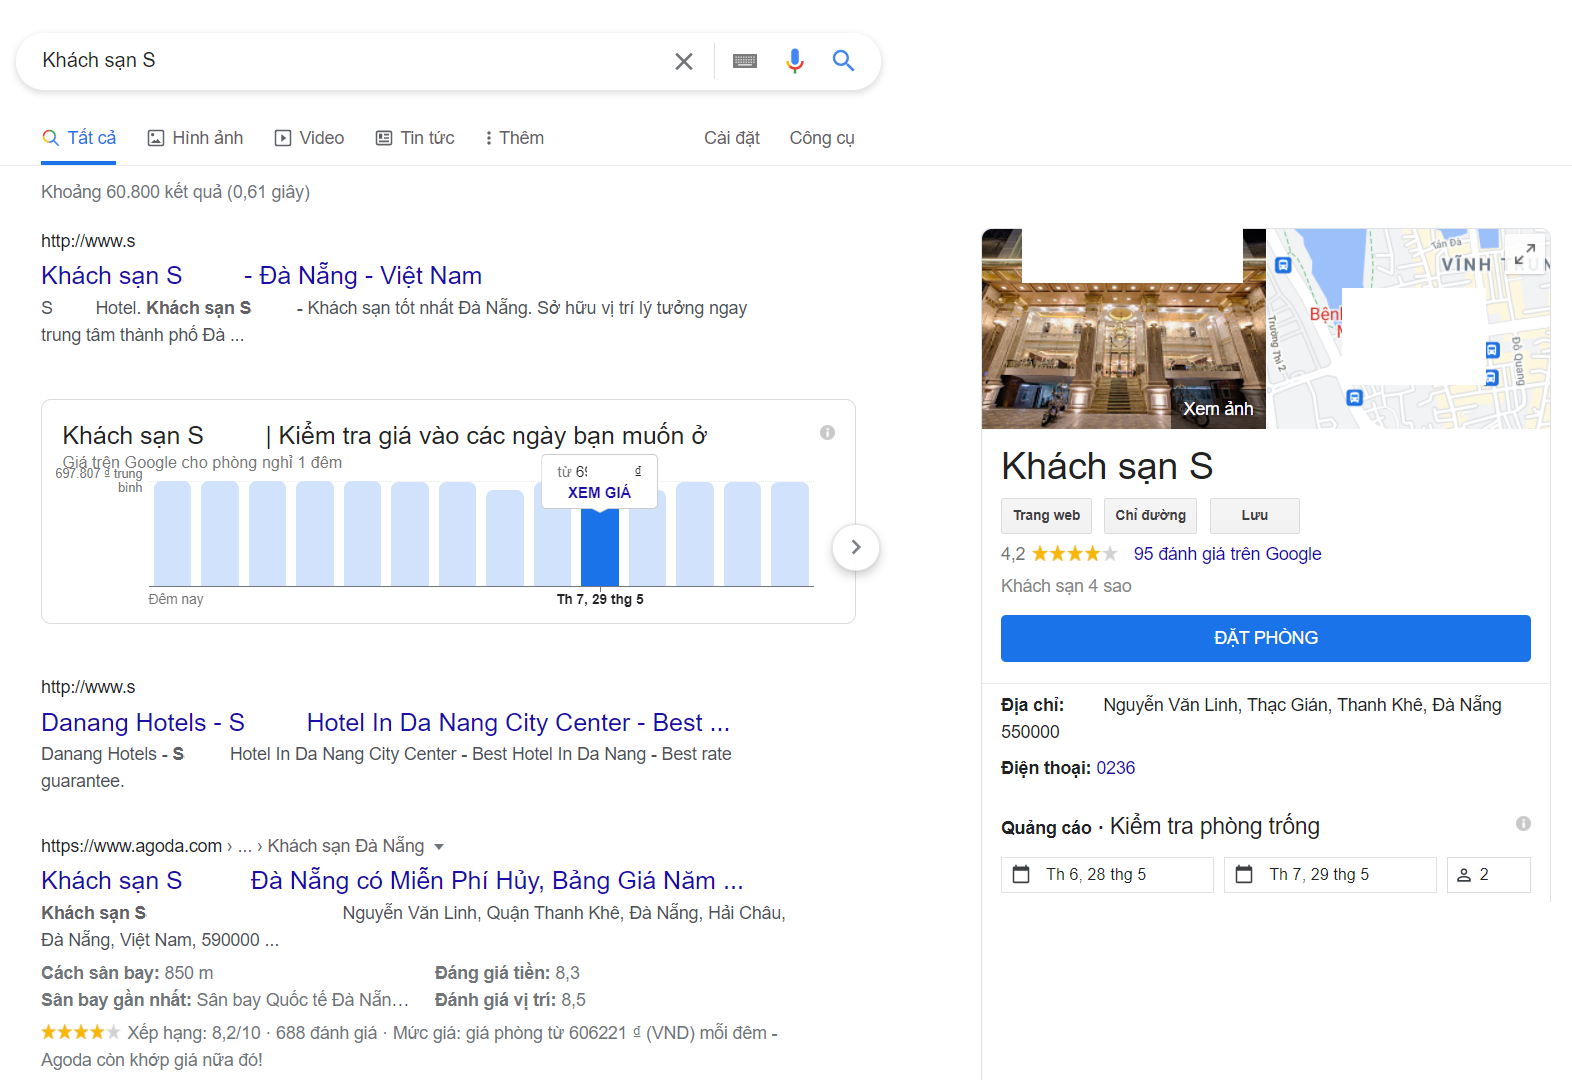Select the Tất cả tab
The image size is (1572, 1080).
(x=79, y=138)
